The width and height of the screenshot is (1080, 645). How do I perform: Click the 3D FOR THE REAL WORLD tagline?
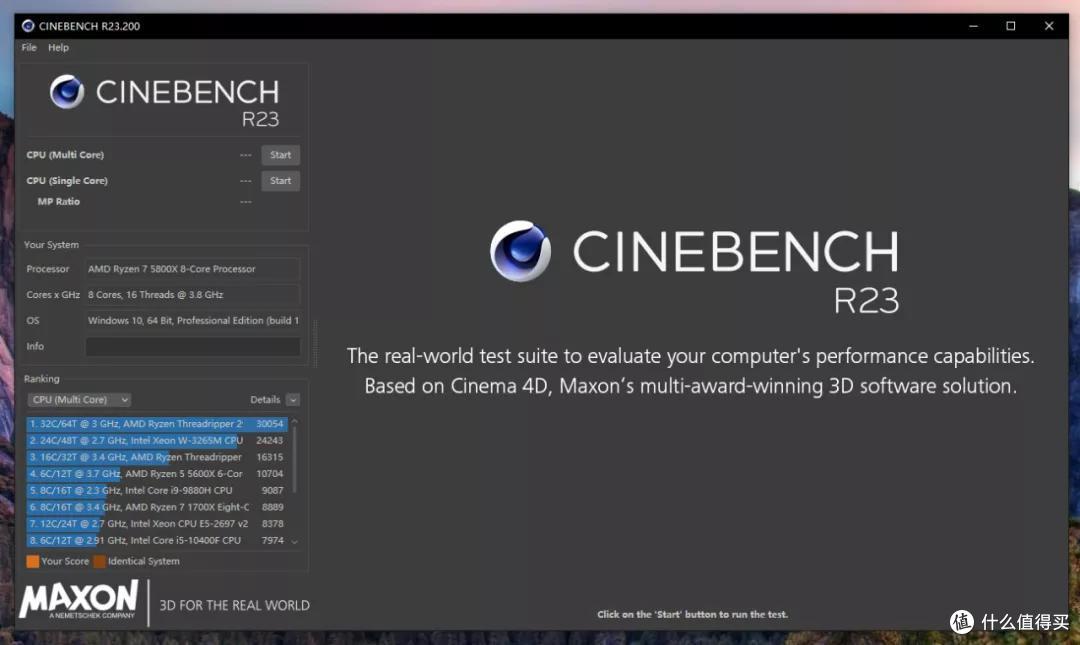[234, 606]
